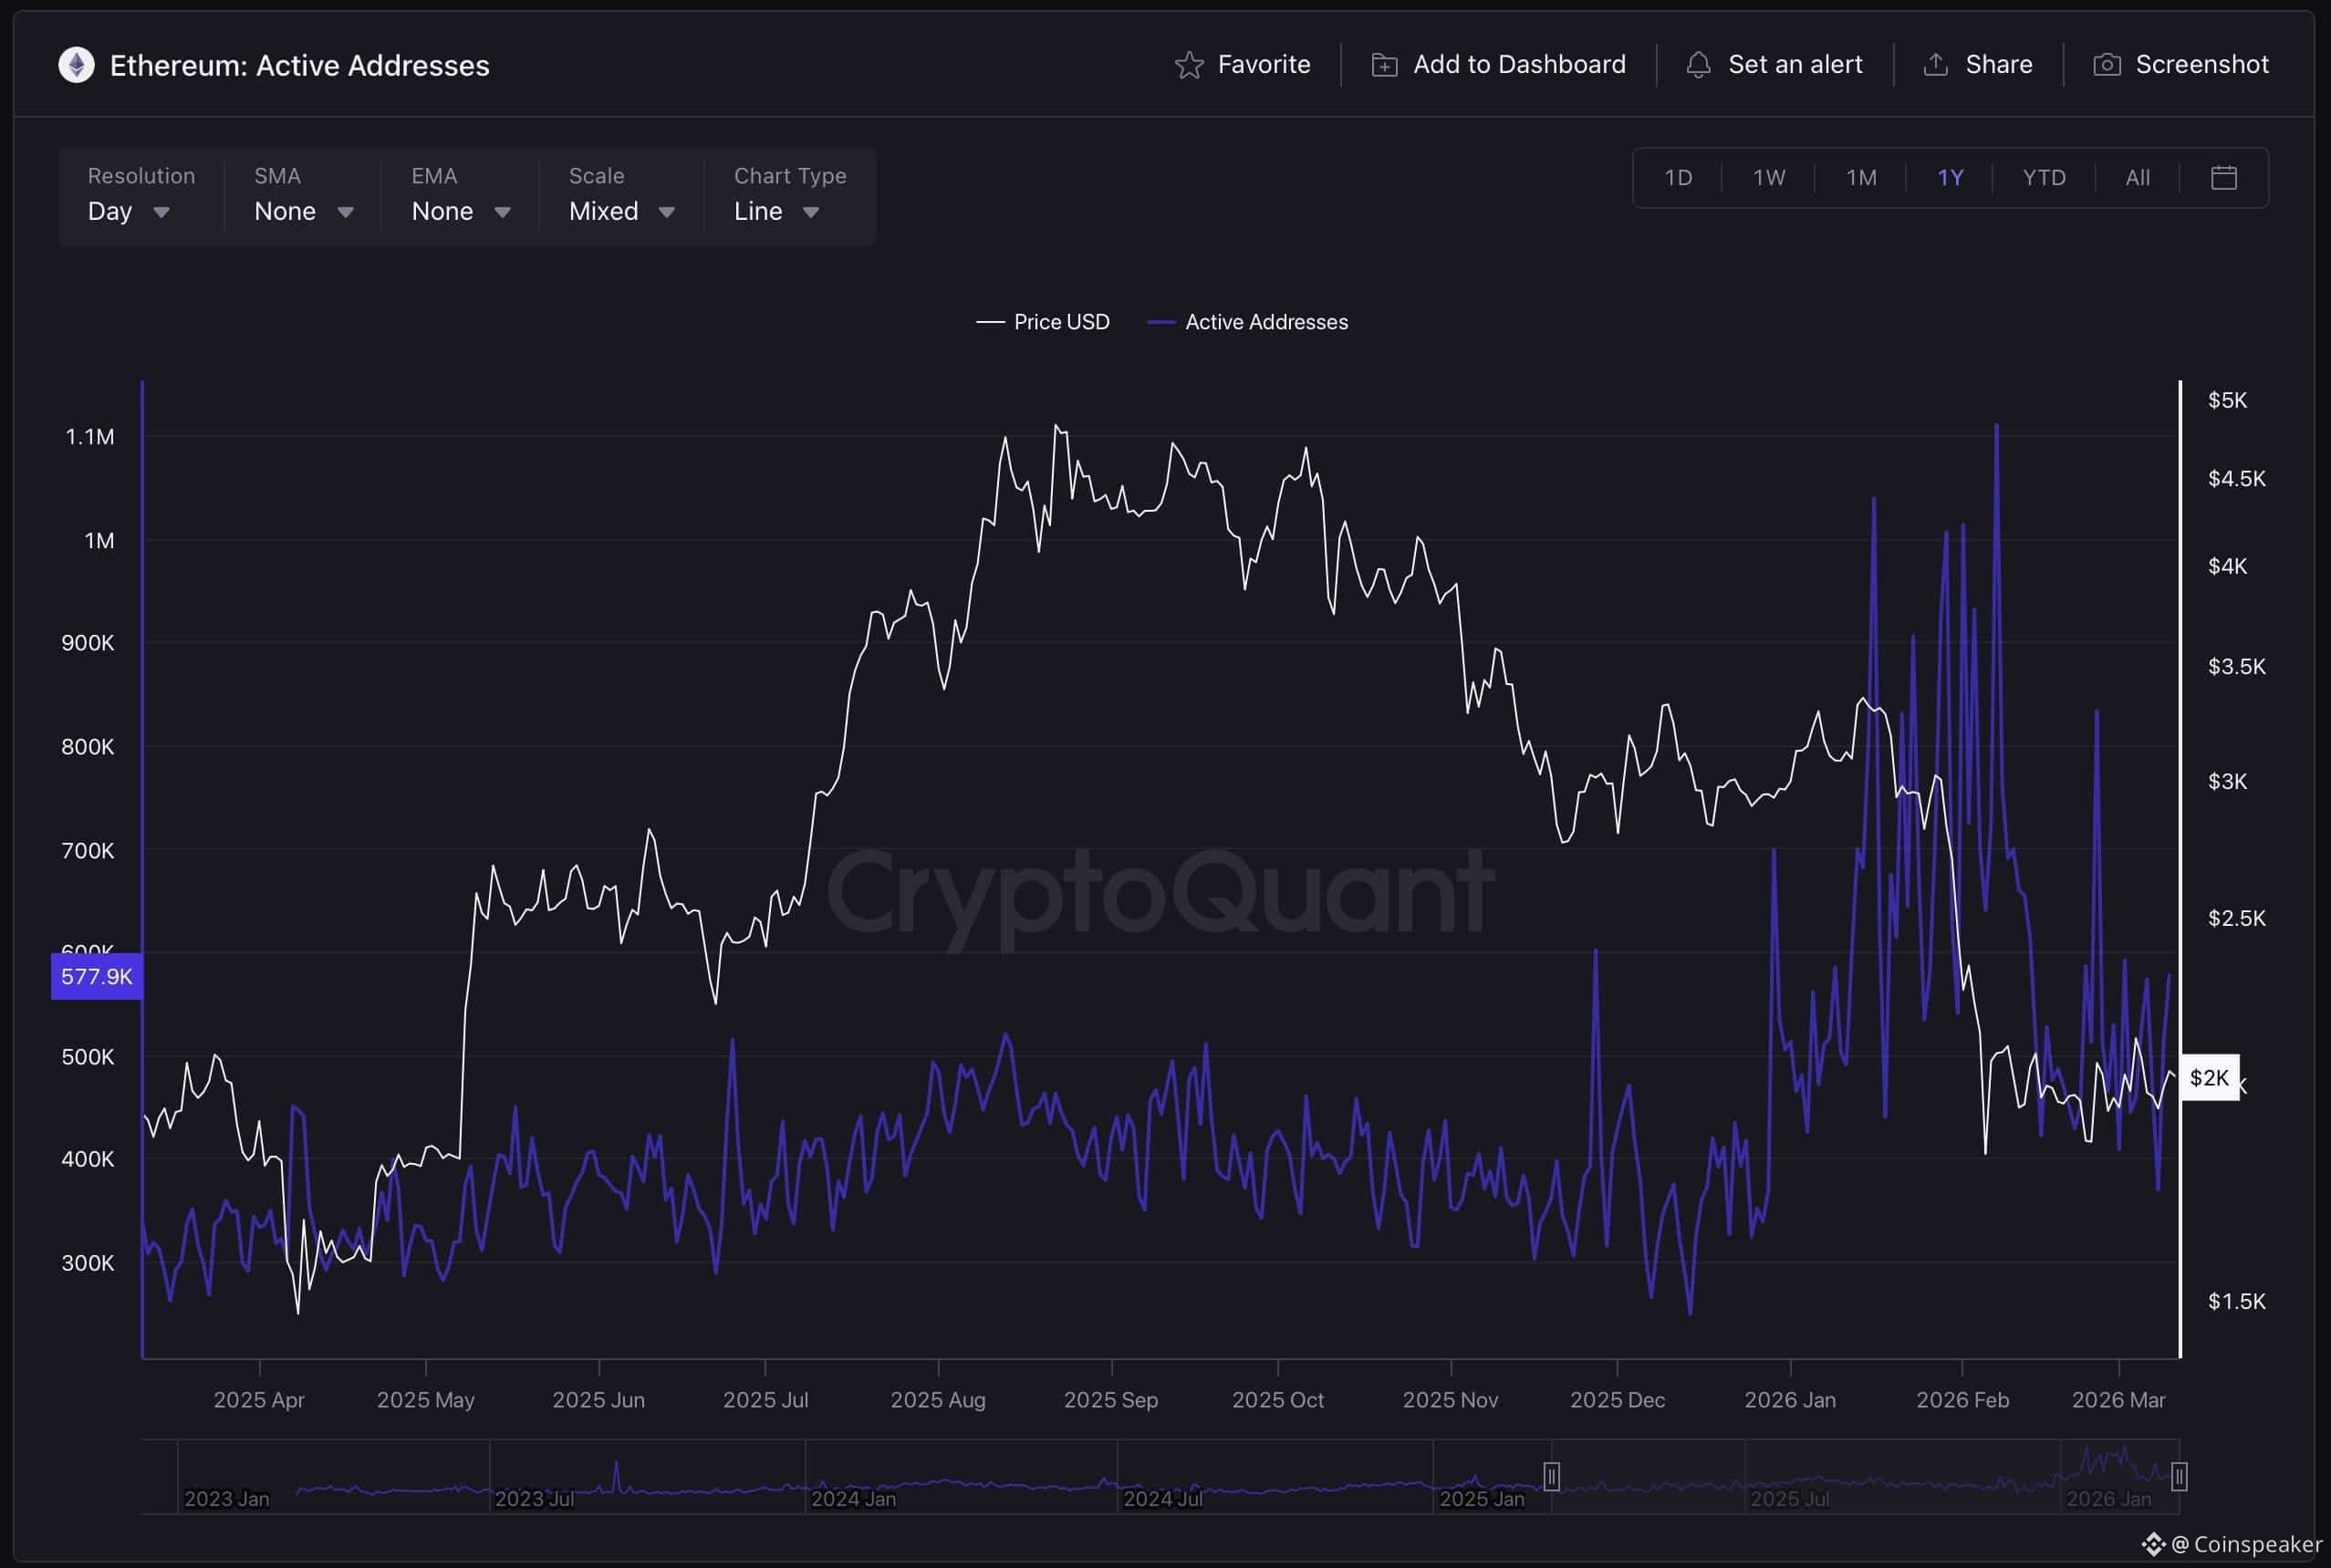Click the Add to Dashboard icon

click(1384, 66)
